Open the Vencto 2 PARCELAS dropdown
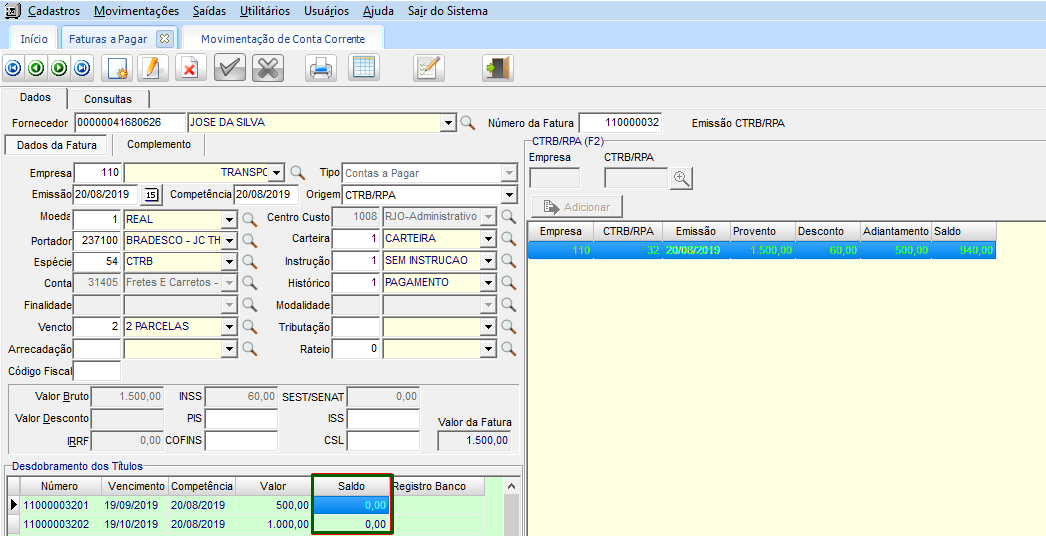The height and width of the screenshot is (536, 1046). pyautogui.click(x=229, y=327)
